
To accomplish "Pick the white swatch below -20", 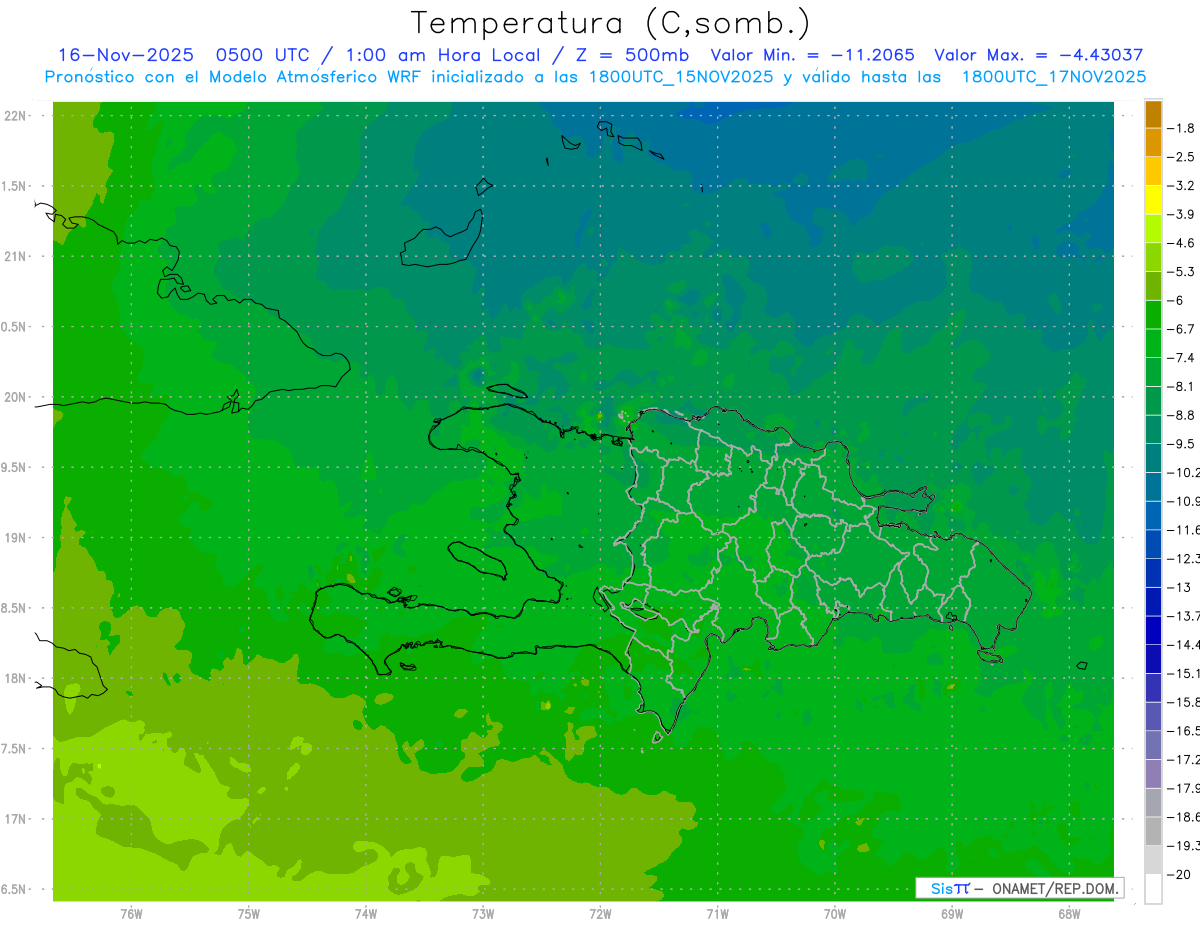I will (x=1153, y=889).
